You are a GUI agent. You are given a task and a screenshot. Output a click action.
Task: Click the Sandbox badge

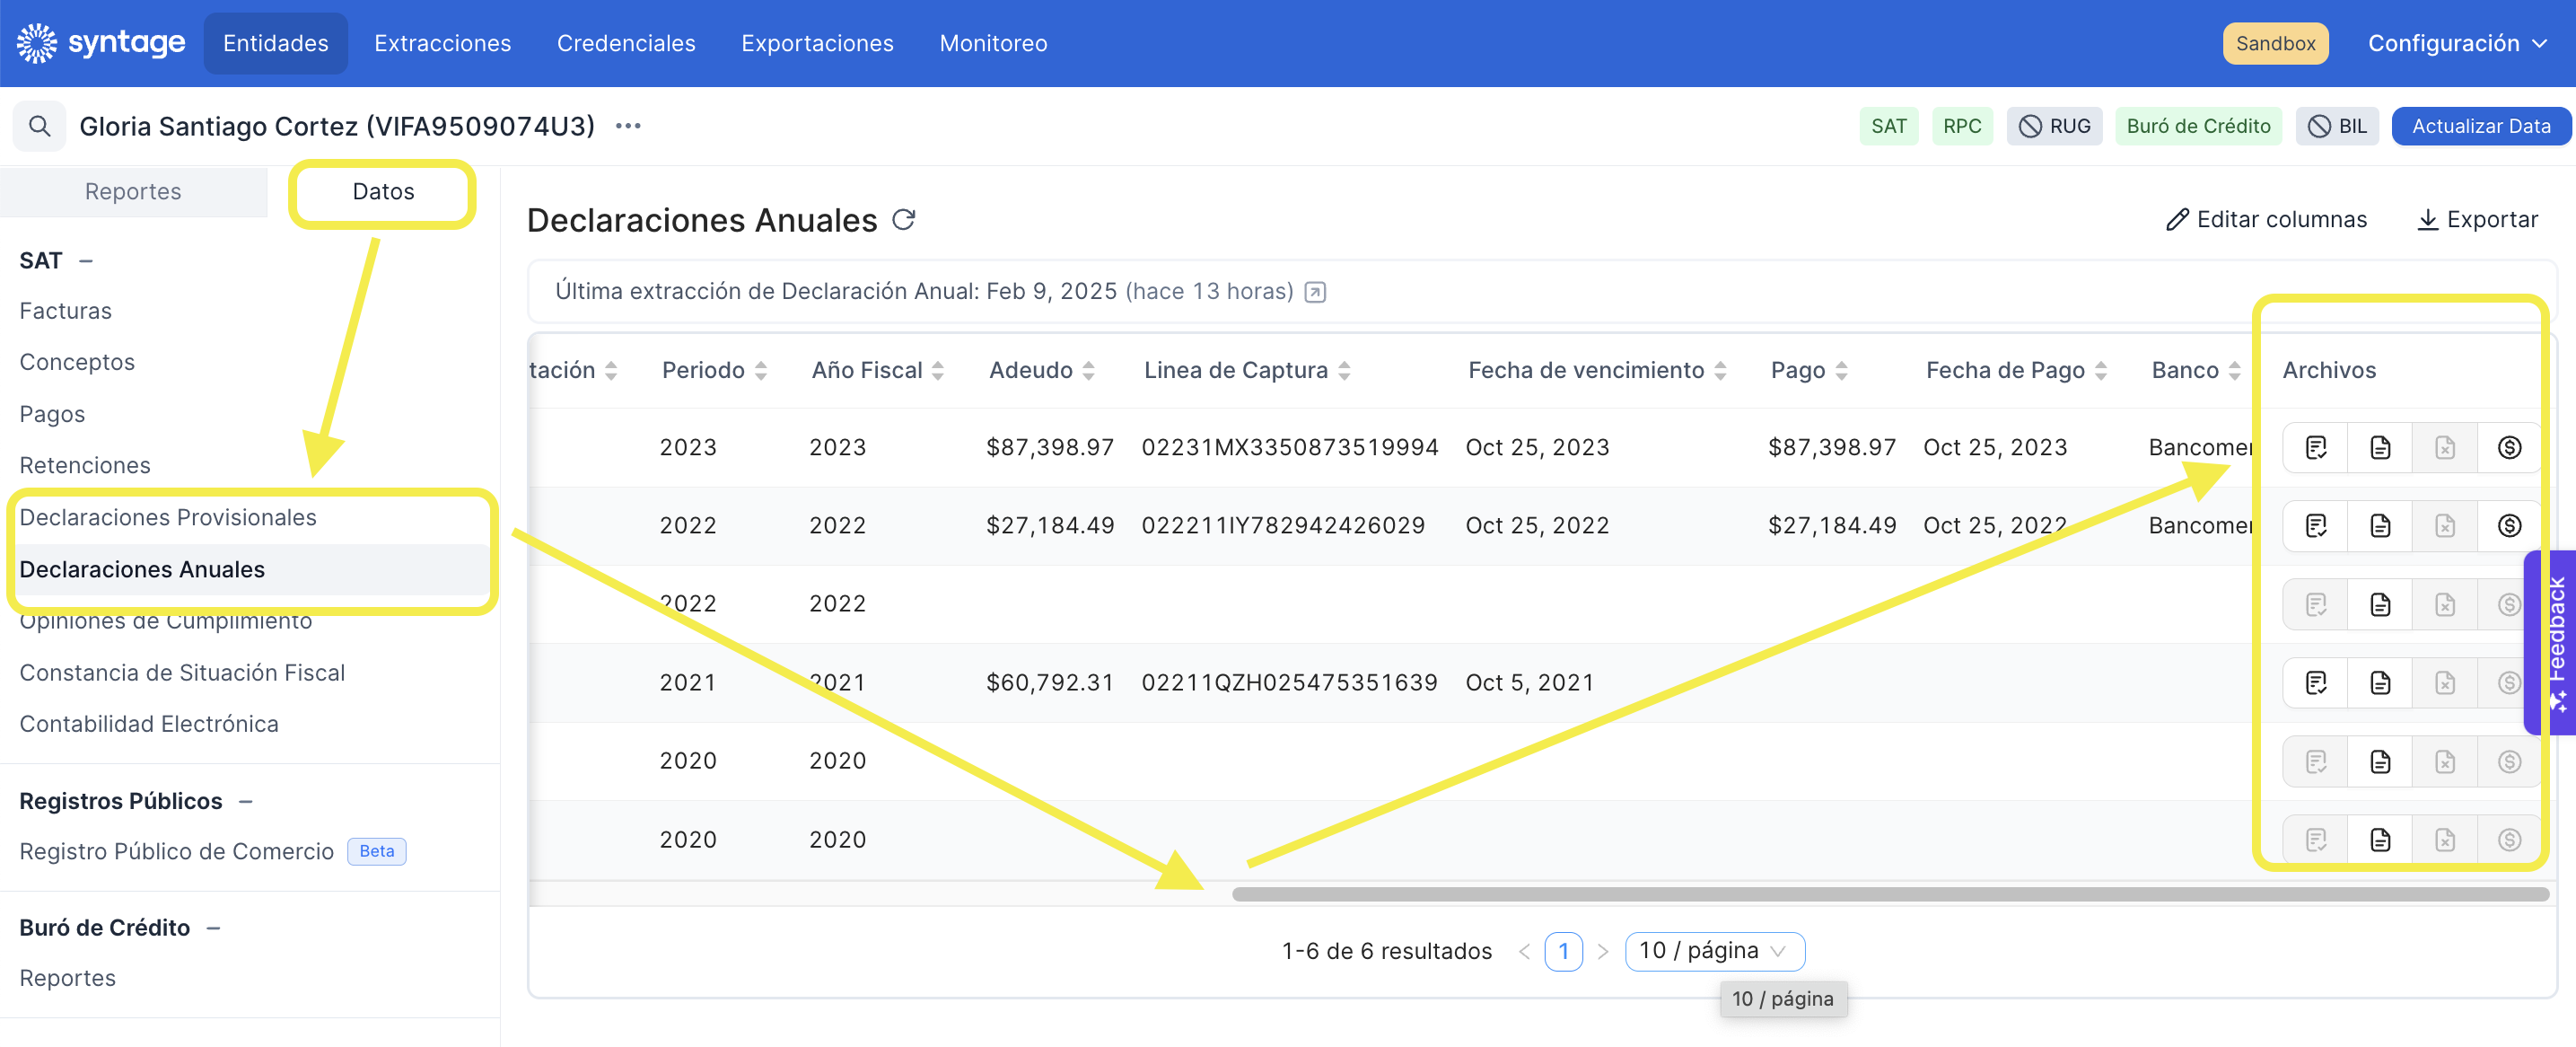(x=2275, y=43)
